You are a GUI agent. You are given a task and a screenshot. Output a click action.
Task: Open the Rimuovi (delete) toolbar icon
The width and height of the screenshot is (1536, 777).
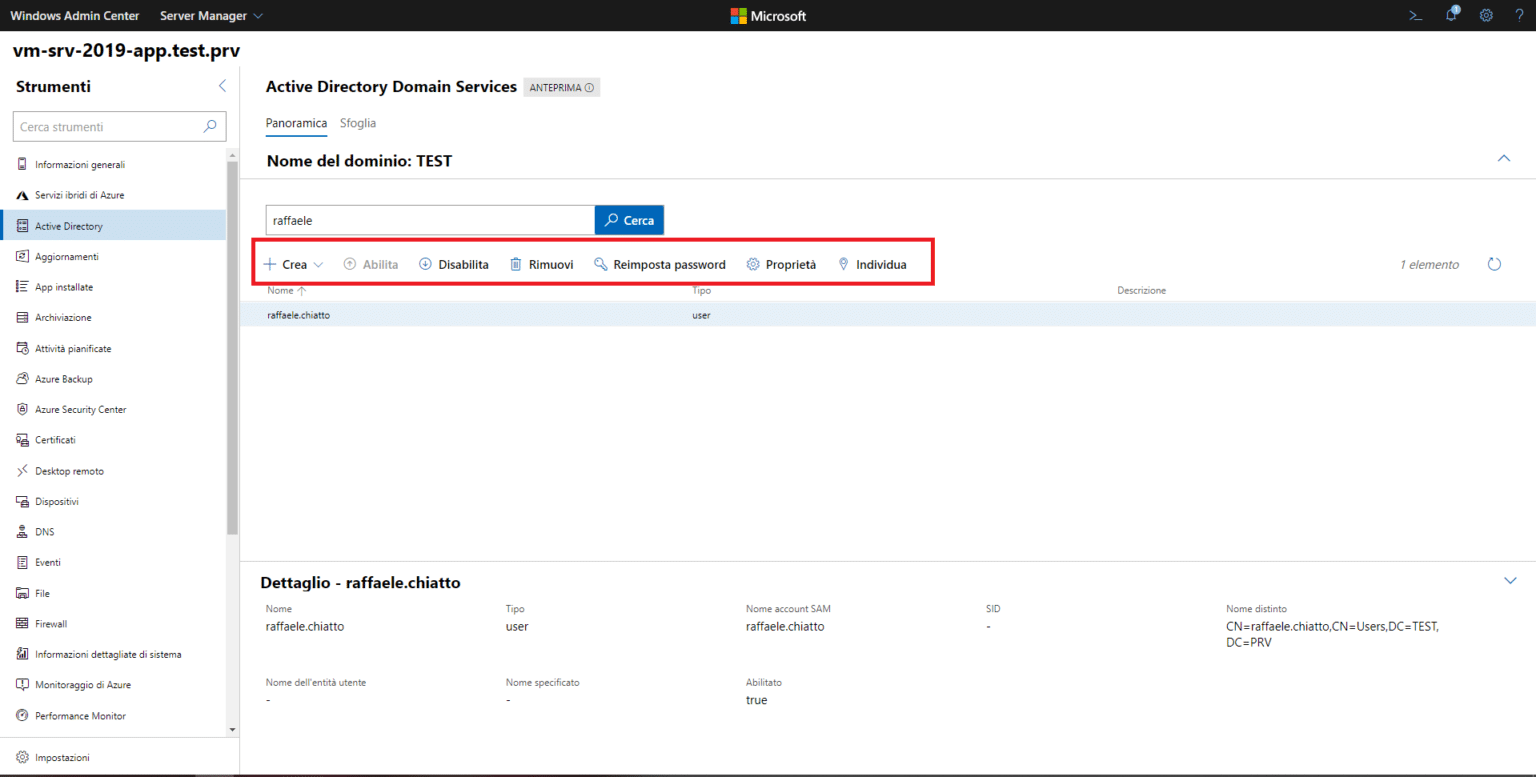pyautogui.click(x=541, y=264)
